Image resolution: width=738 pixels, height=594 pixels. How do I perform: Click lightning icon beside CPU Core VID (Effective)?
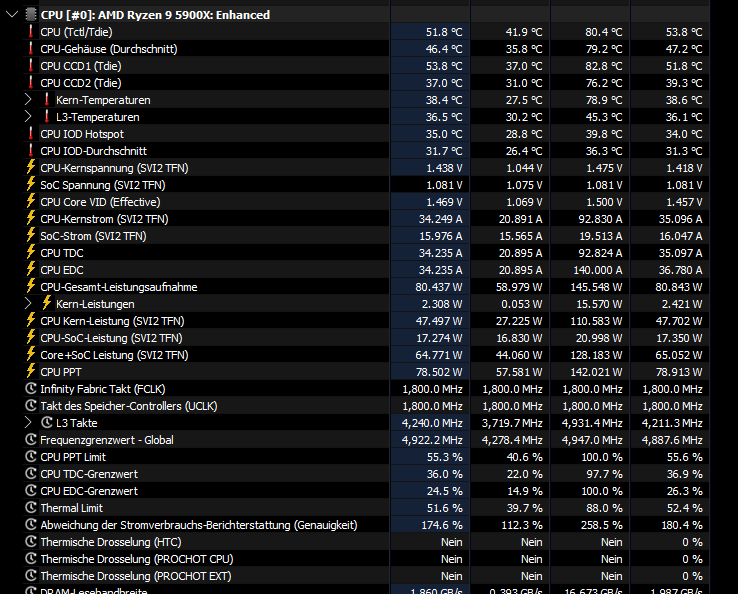(31, 201)
